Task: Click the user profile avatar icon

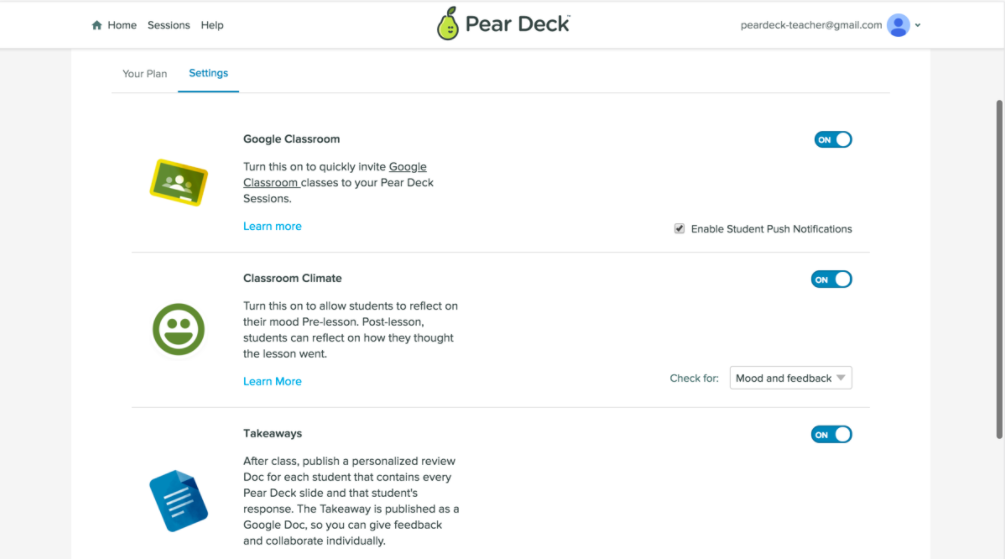Action: point(898,25)
